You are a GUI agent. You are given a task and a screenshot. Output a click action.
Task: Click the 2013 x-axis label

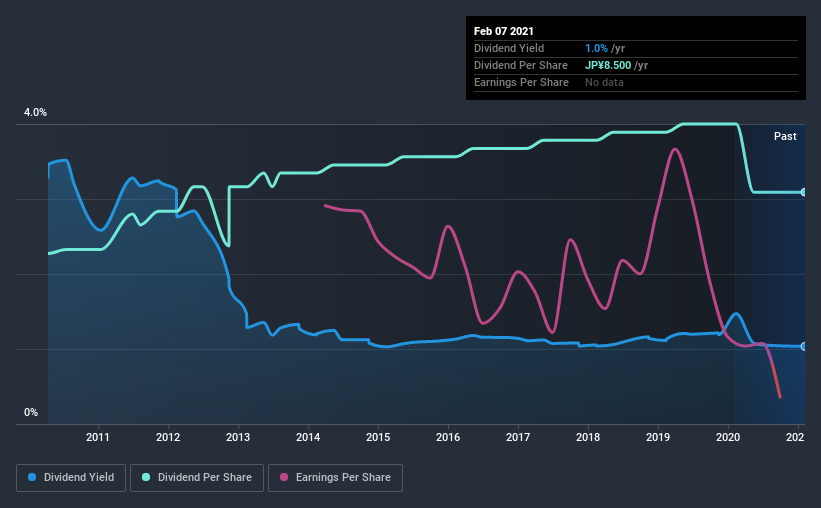[x=238, y=437]
